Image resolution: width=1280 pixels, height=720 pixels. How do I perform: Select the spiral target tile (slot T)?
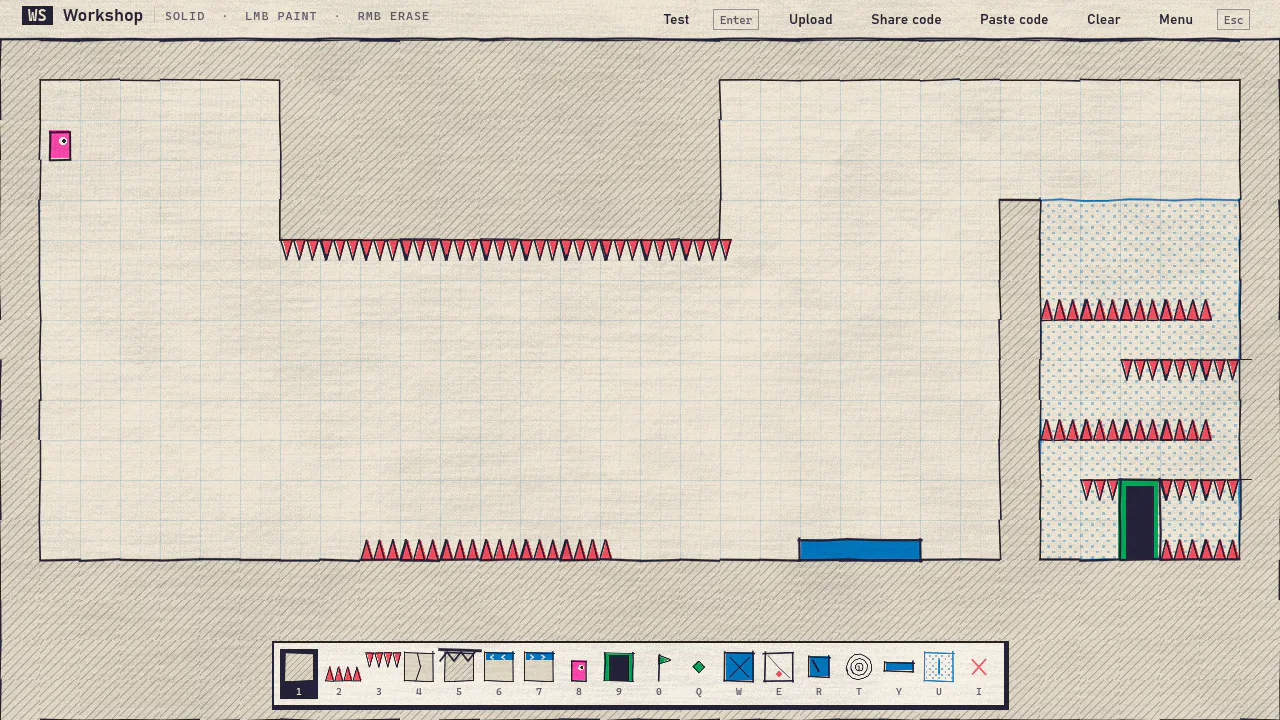pos(859,667)
